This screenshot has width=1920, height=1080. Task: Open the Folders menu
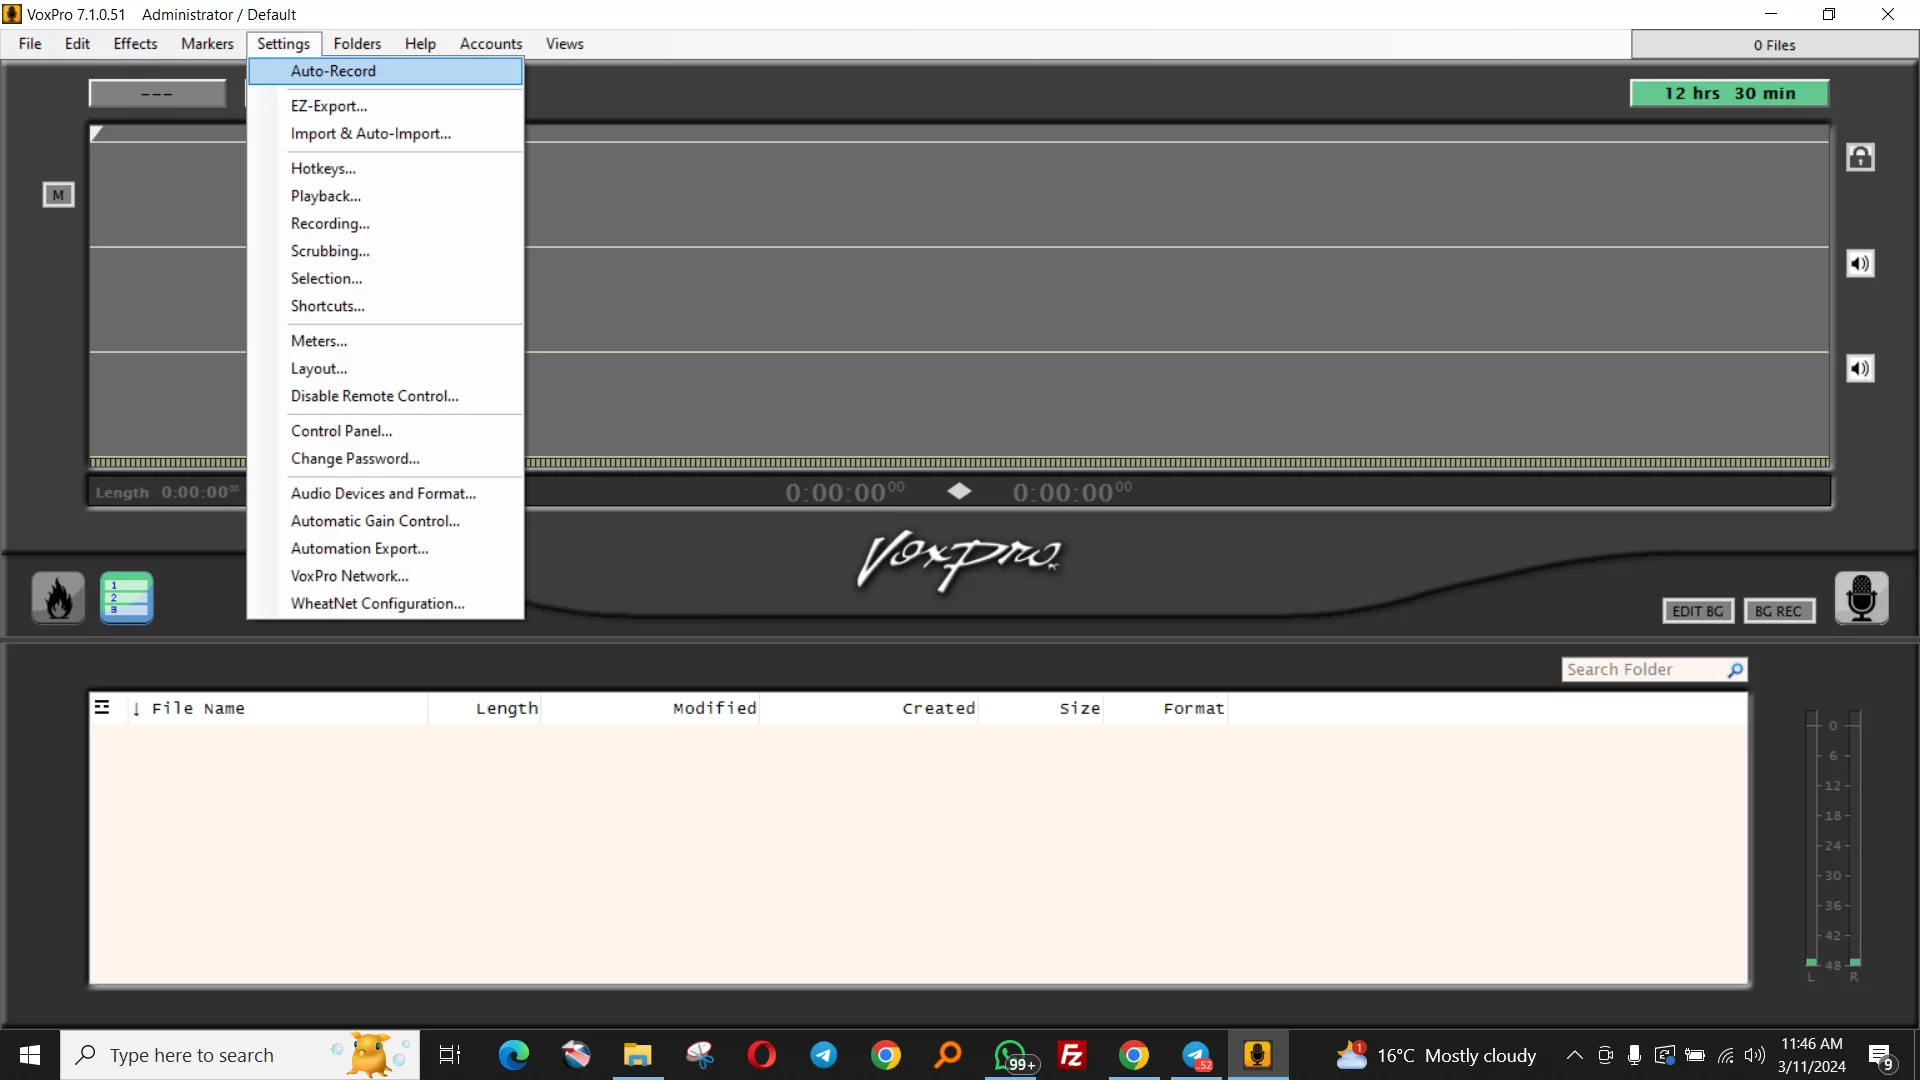357,44
